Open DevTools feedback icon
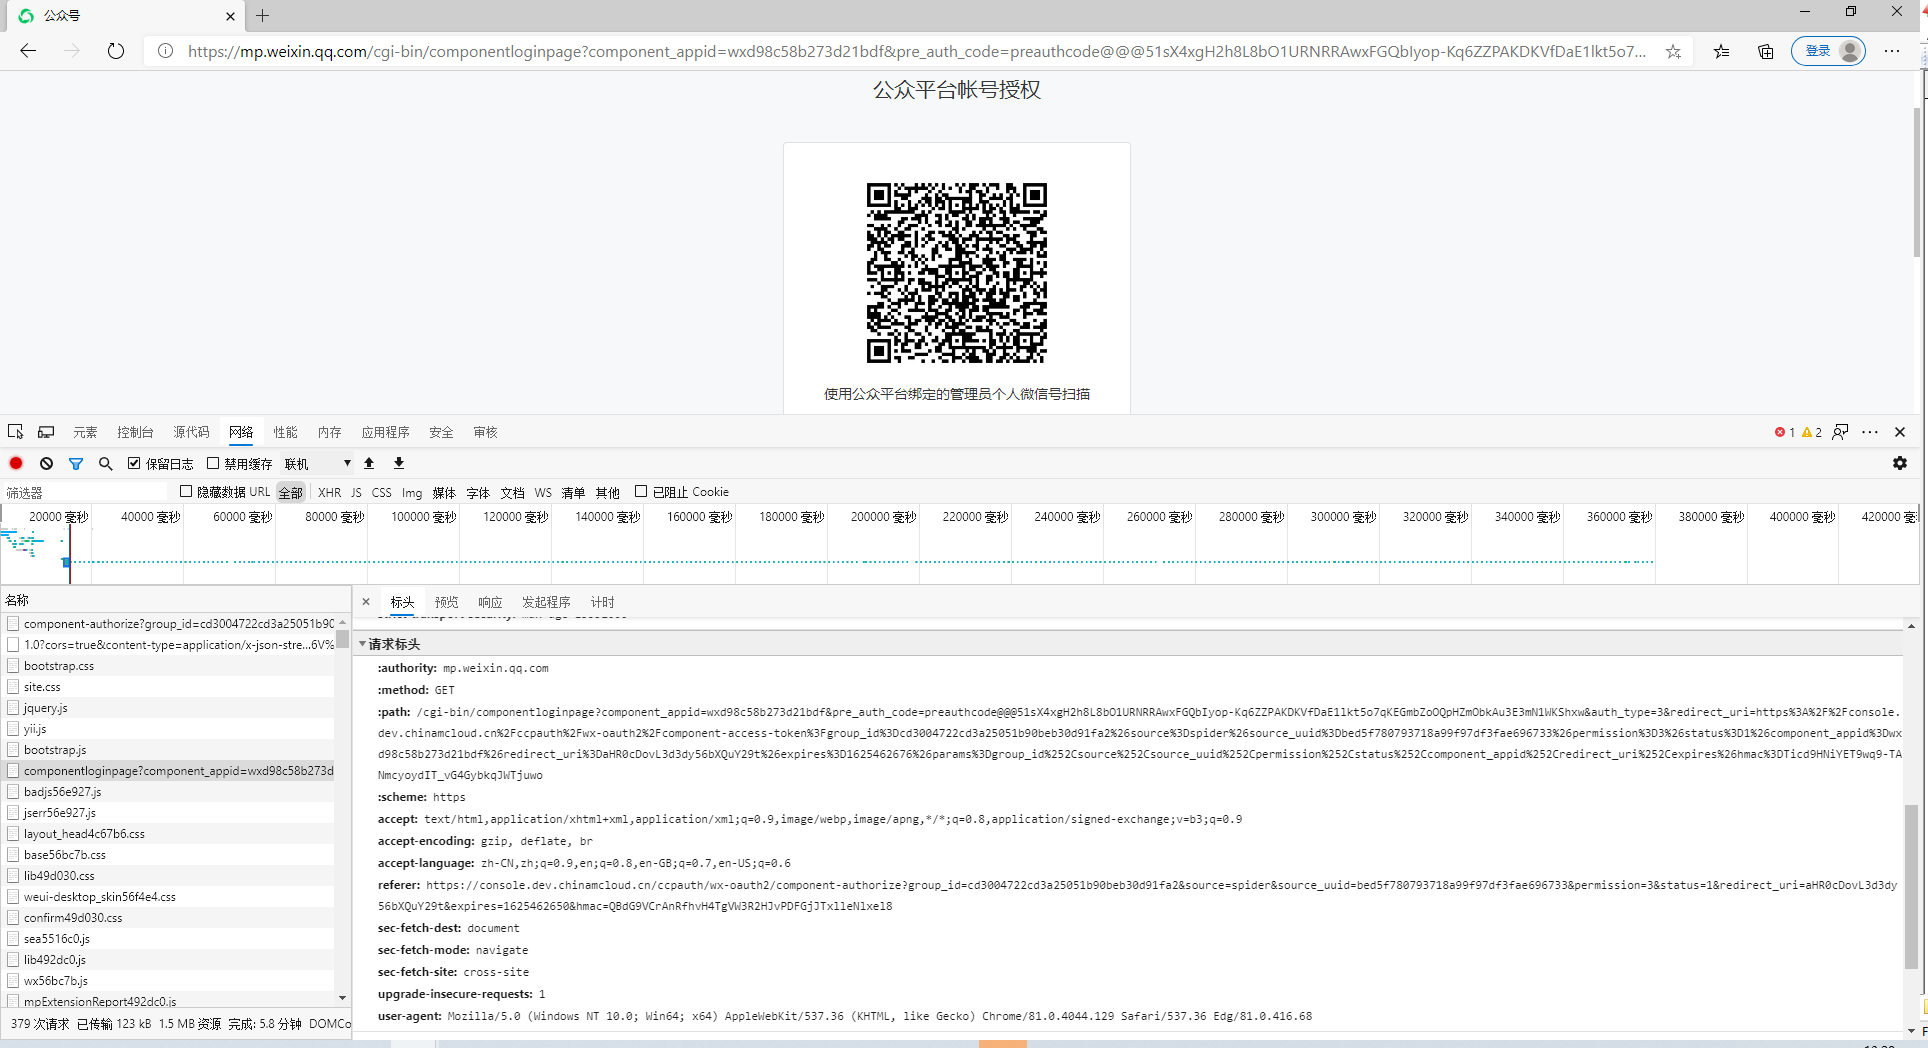Screen dimensions: 1928x1048 tap(1840, 432)
